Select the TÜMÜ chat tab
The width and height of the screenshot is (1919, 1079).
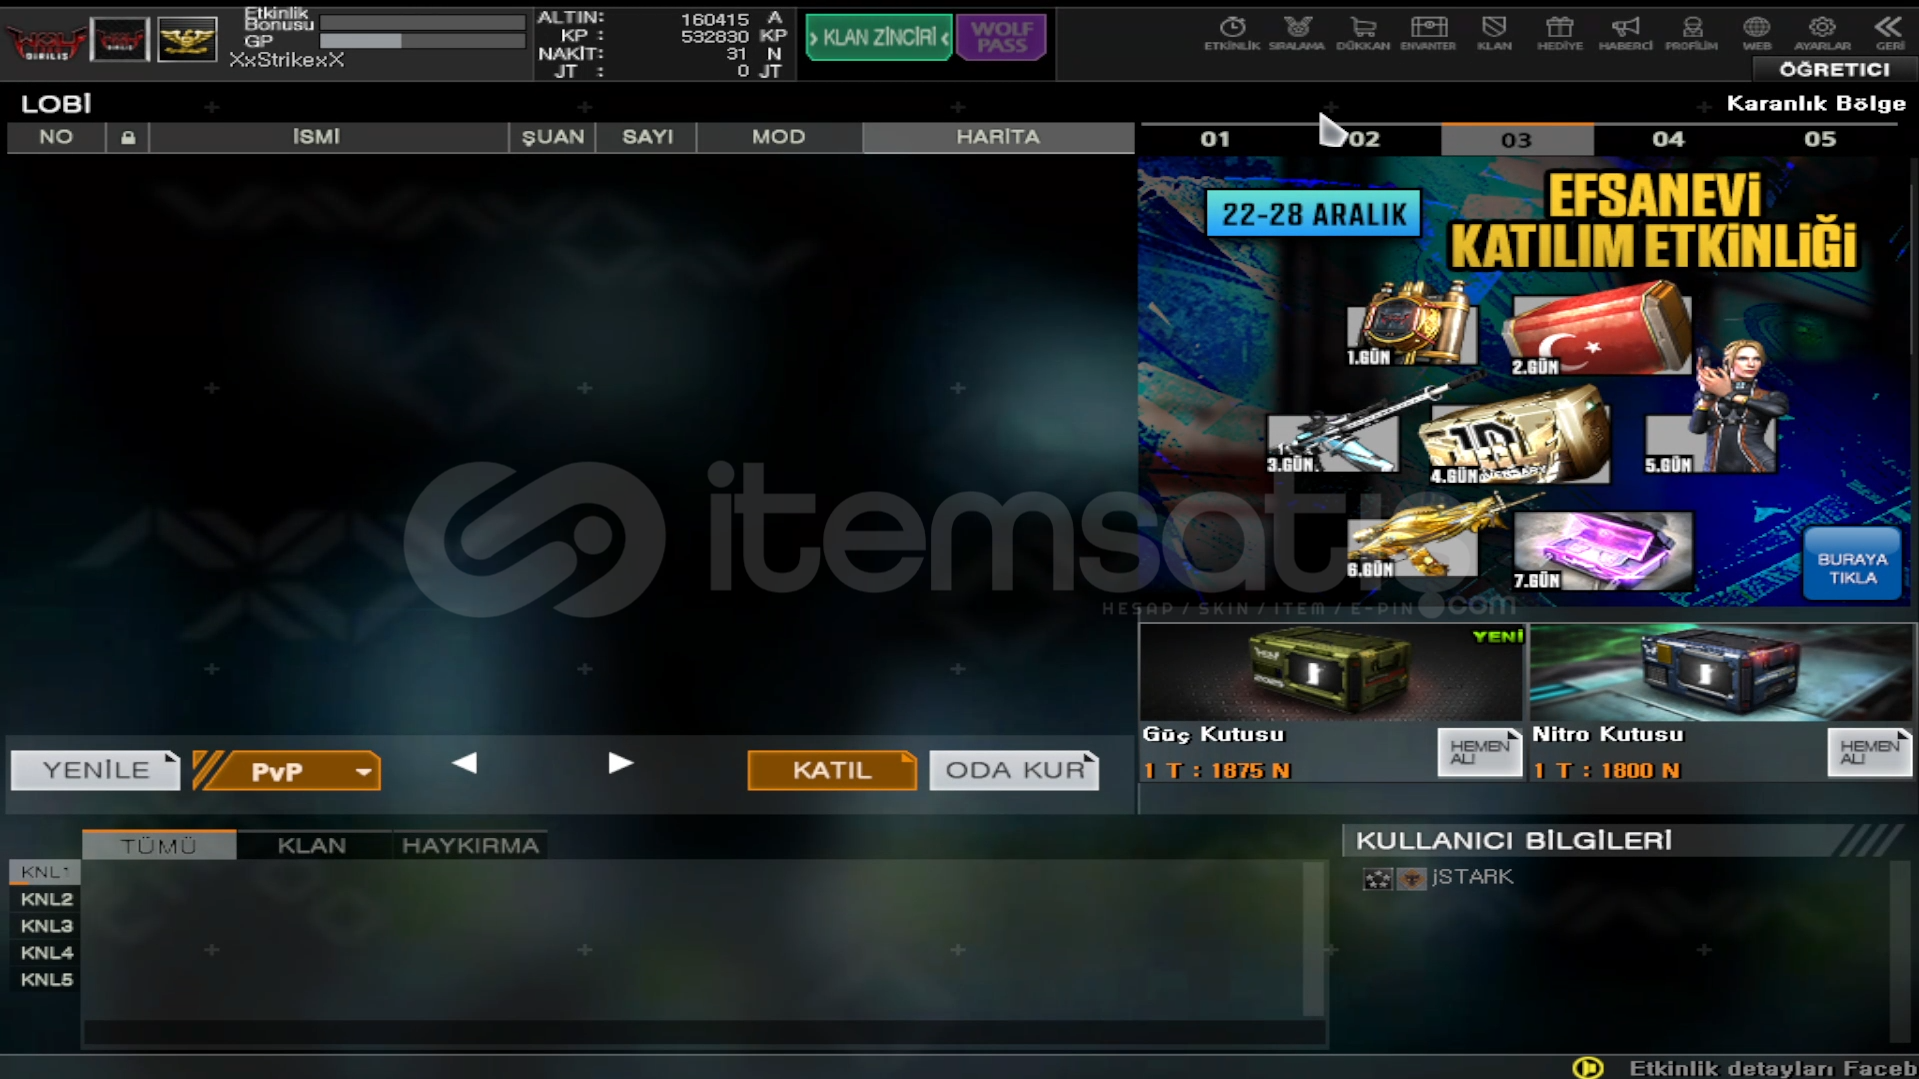pos(159,845)
